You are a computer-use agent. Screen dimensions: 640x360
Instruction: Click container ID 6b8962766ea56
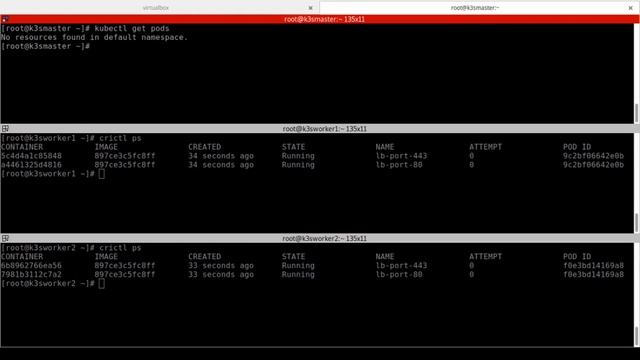(31, 266)
